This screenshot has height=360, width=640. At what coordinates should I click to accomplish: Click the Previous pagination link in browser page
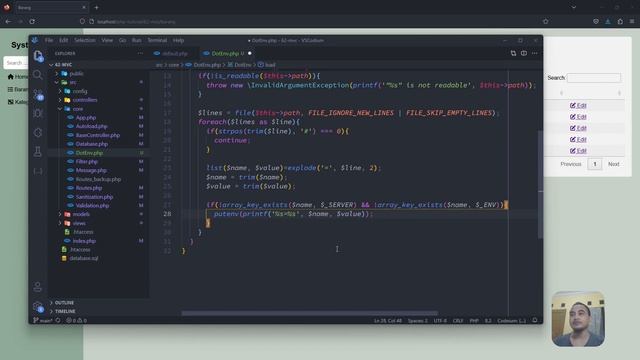(x=571, y=164)
